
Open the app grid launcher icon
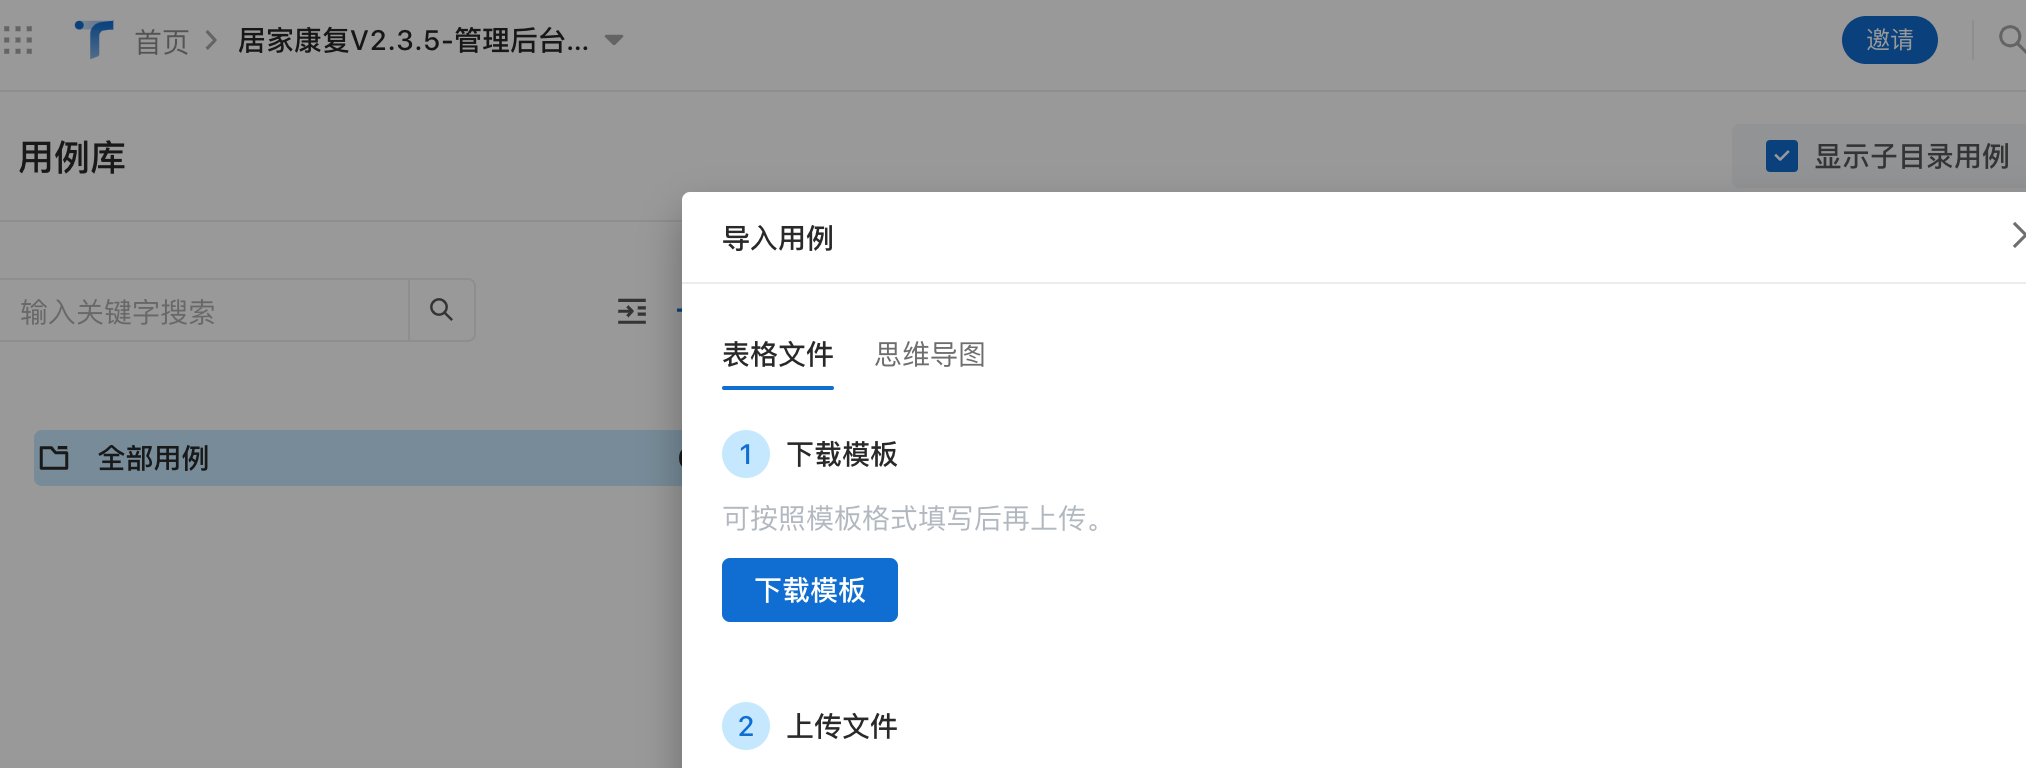(17, 40)
